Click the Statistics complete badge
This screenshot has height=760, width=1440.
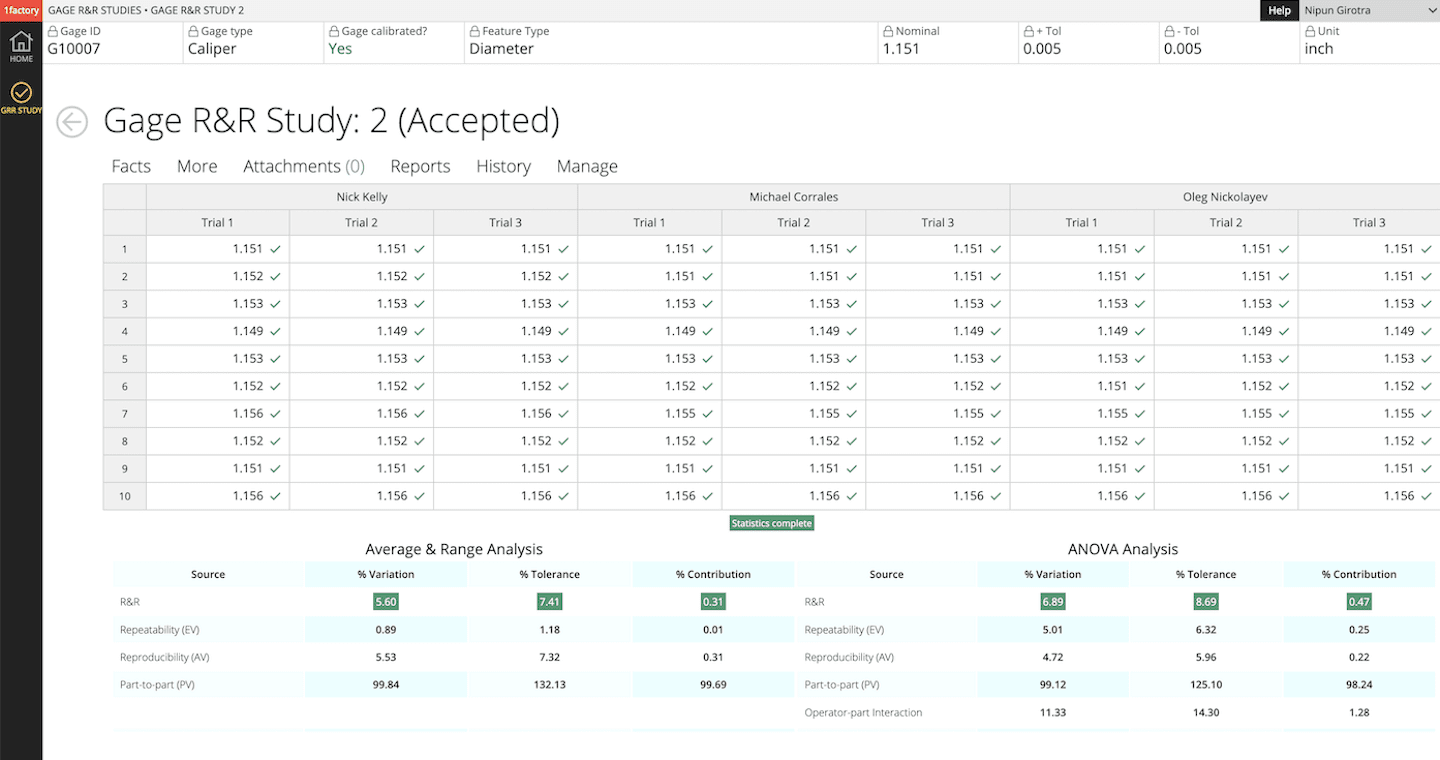[771, 522]
